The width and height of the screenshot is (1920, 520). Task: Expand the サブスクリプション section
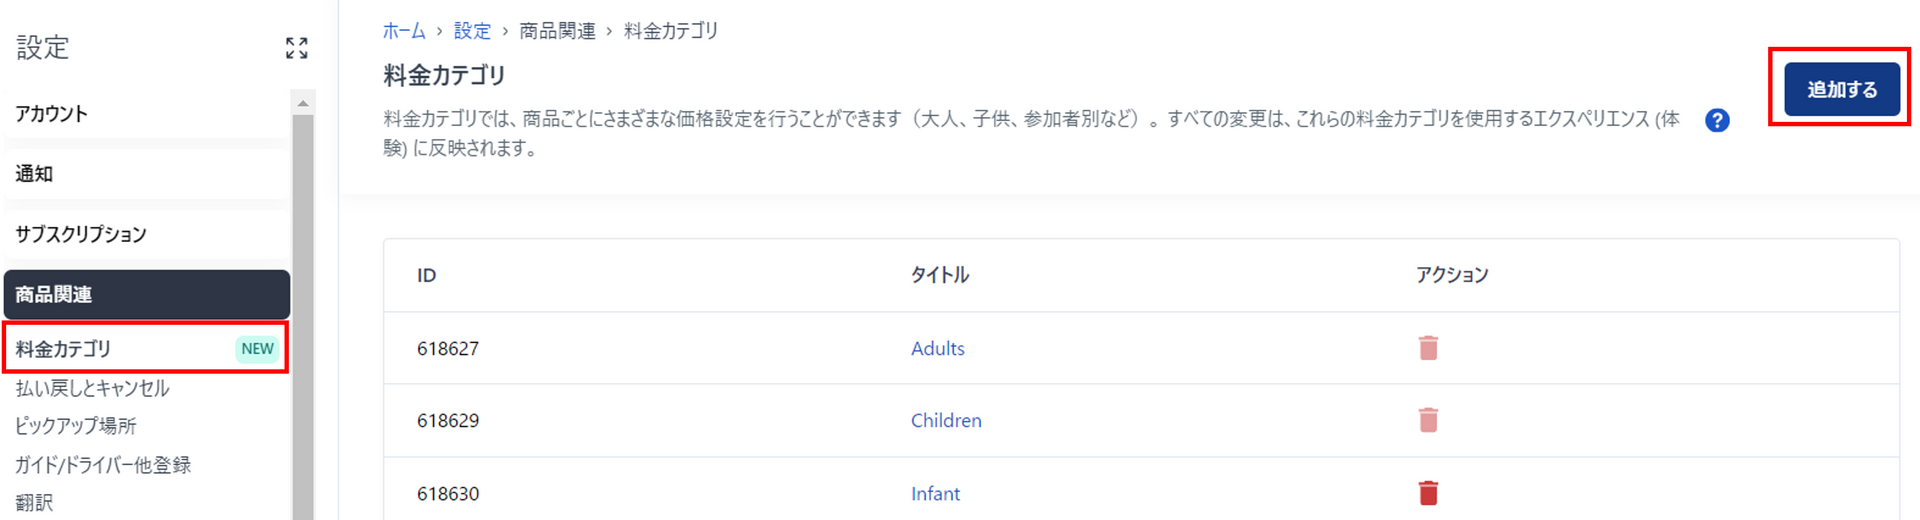click(x=146, y=234)
